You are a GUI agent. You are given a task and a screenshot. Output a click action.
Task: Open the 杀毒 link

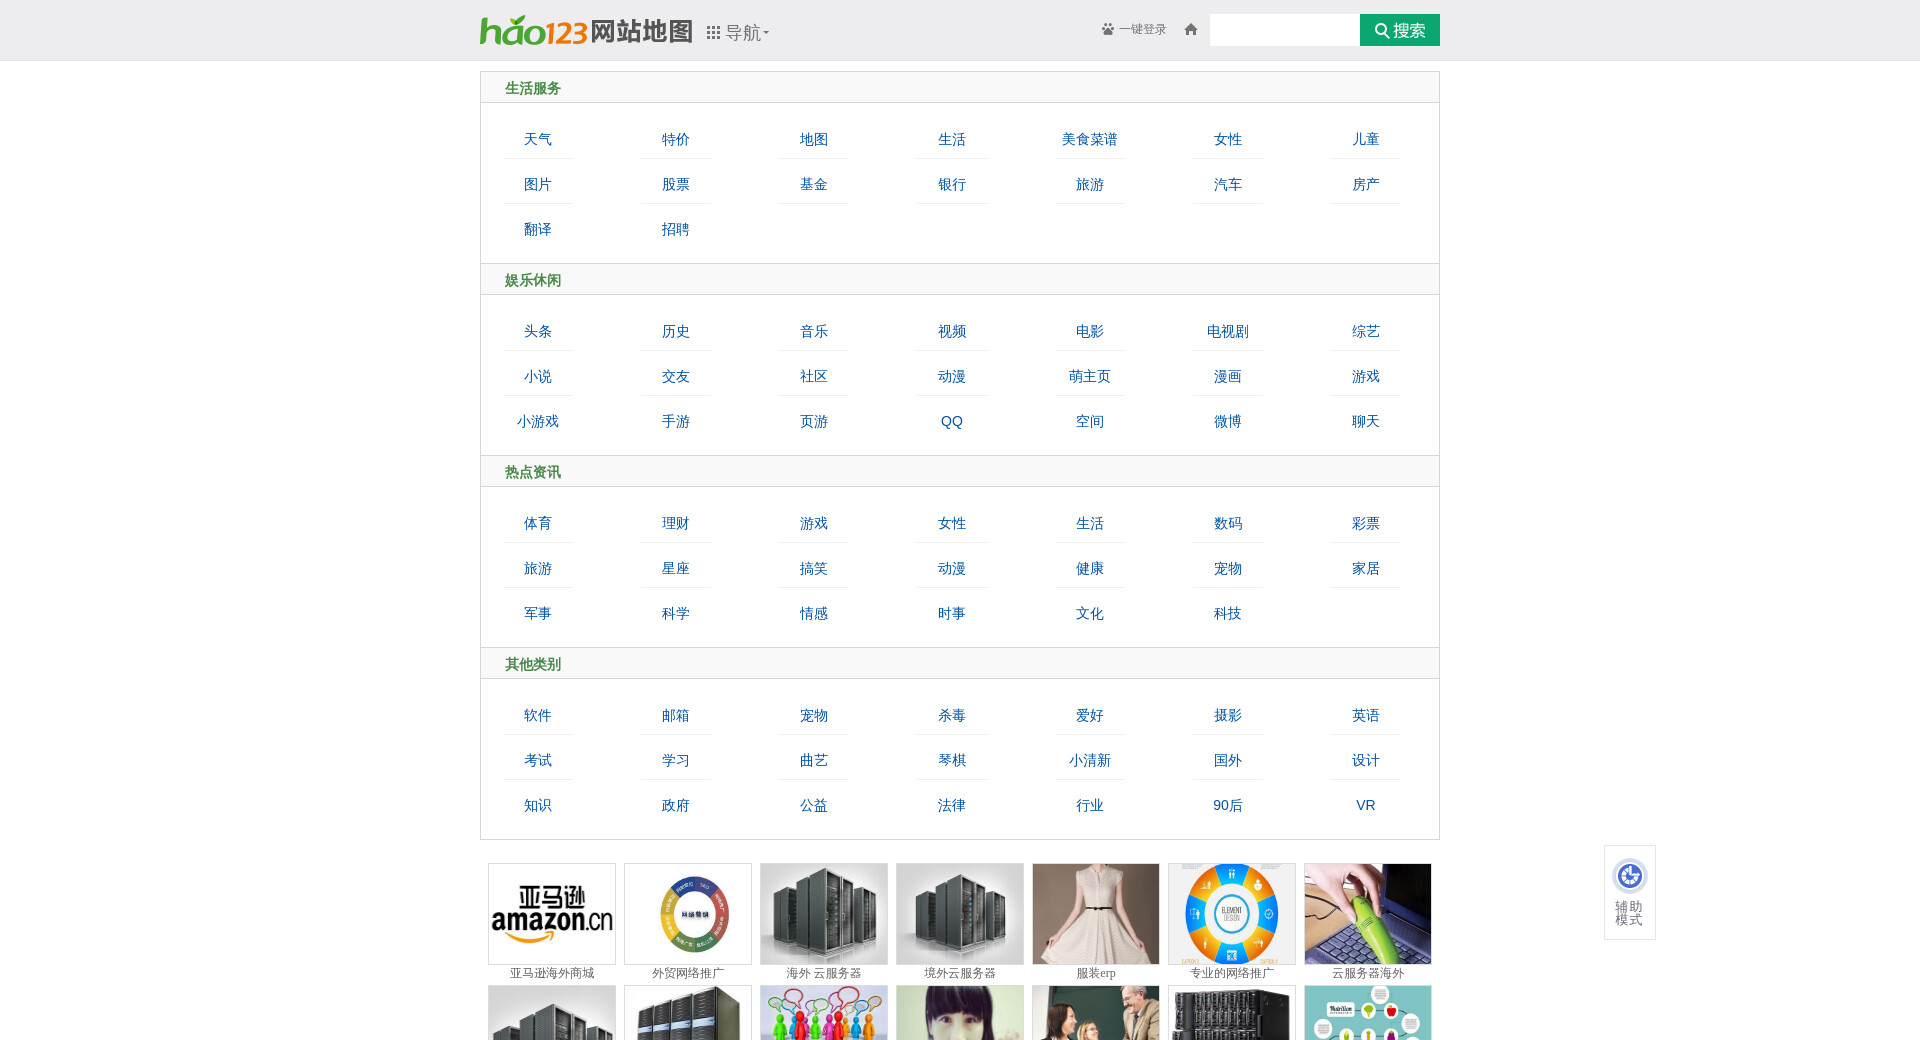[x=952, y=716]
